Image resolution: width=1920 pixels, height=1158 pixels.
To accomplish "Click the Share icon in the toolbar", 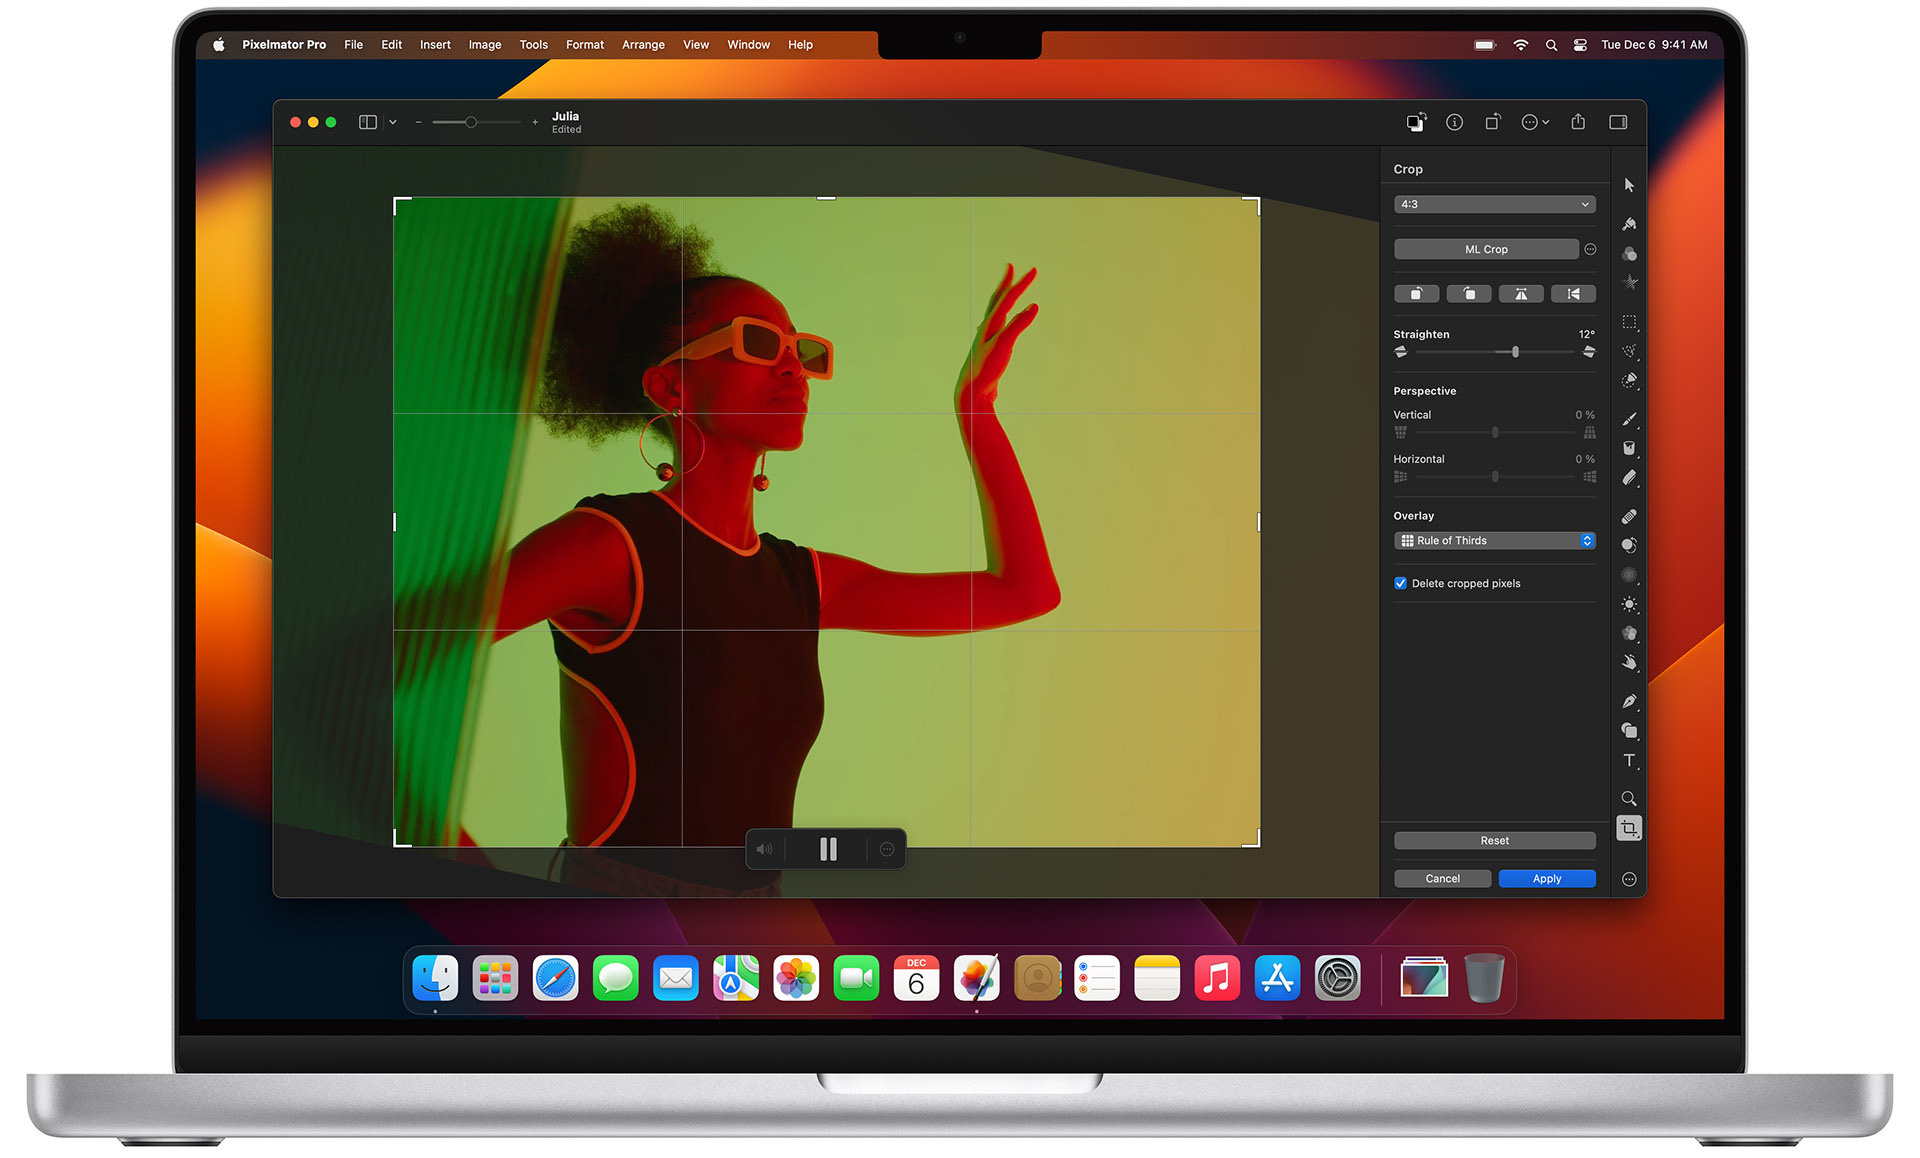I will click(x=1578, y=121).
